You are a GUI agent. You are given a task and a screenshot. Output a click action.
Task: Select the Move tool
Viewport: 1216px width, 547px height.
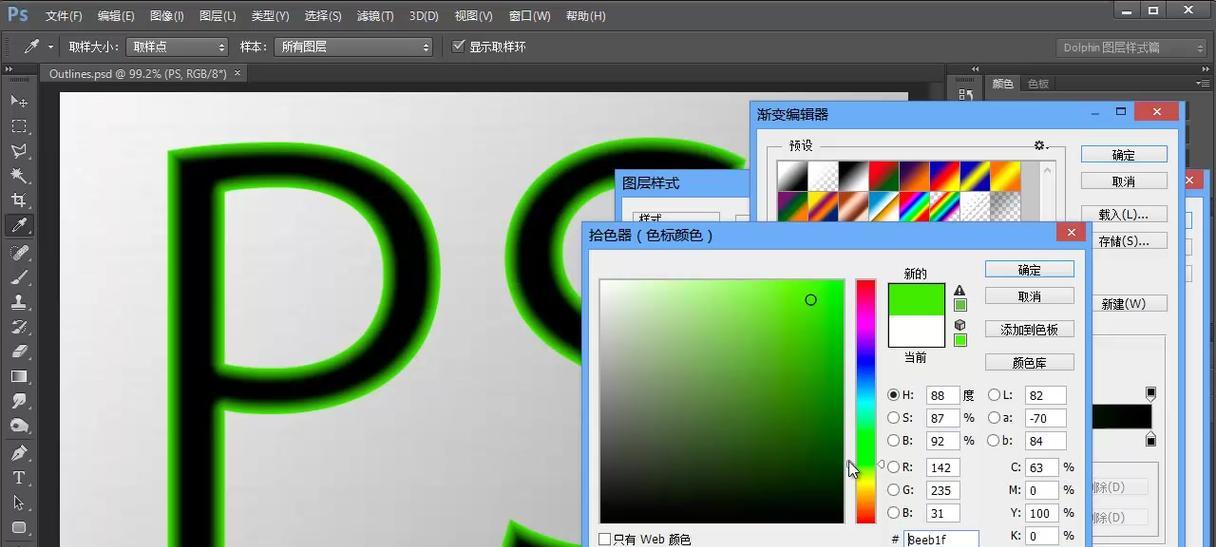pos(19,101)
